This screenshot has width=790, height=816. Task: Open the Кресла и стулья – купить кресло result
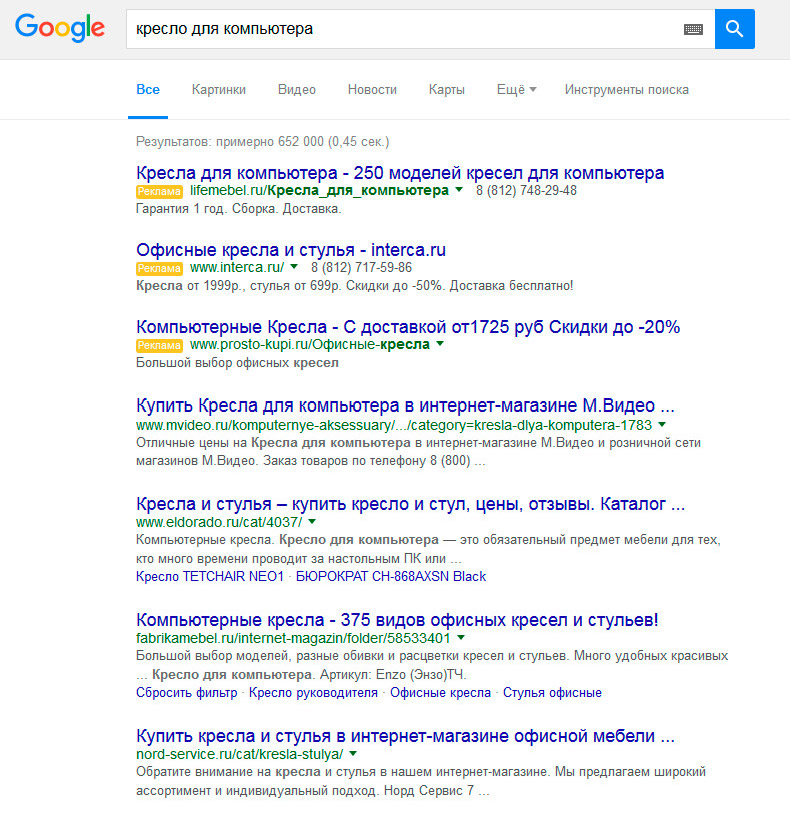[x=410, y=504]
